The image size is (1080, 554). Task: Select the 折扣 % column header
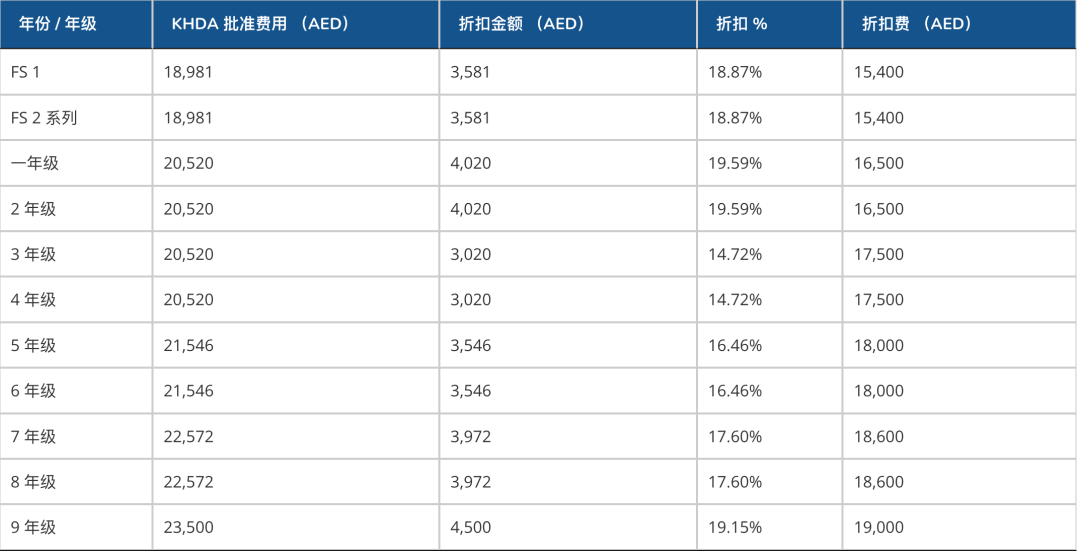pos(742,24)
